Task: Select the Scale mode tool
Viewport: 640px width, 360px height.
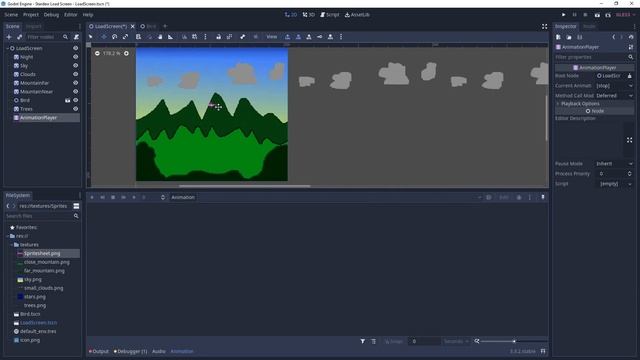Action: [125, 37]
